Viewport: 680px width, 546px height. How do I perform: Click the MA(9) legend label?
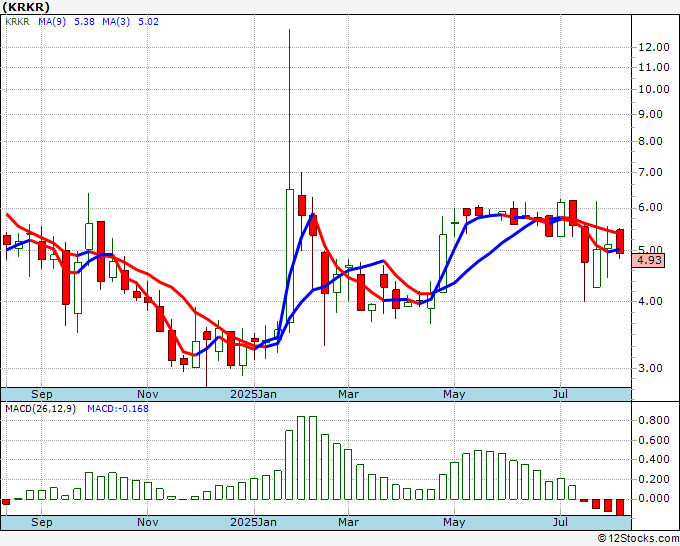coord(52,22)
